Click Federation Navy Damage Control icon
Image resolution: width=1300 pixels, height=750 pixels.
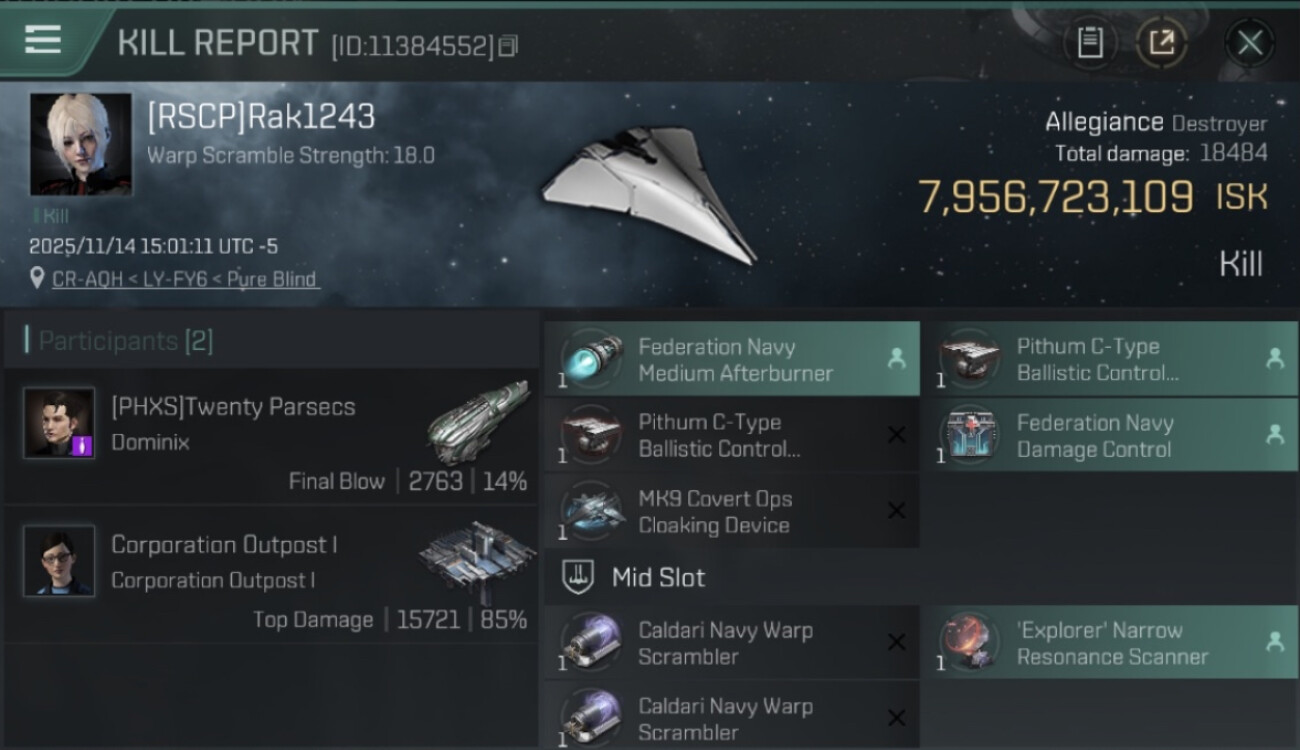tap(968, 436)
